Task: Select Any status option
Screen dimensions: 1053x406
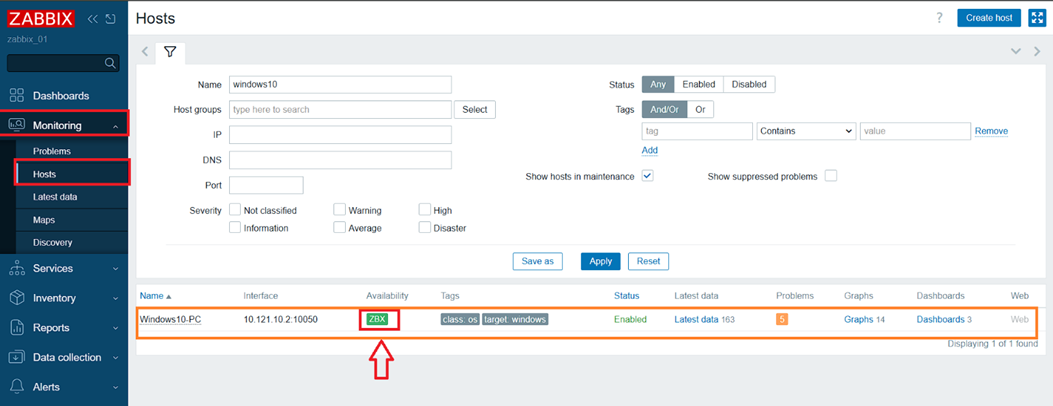Action: coord(658,85)
